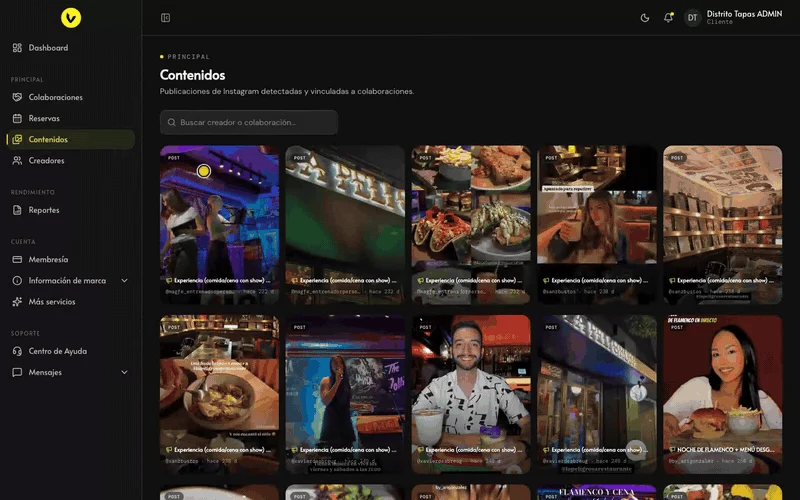Go to the Dashboard menu item
This screenshot has width=800, height=500.
[x=70, y=47]
